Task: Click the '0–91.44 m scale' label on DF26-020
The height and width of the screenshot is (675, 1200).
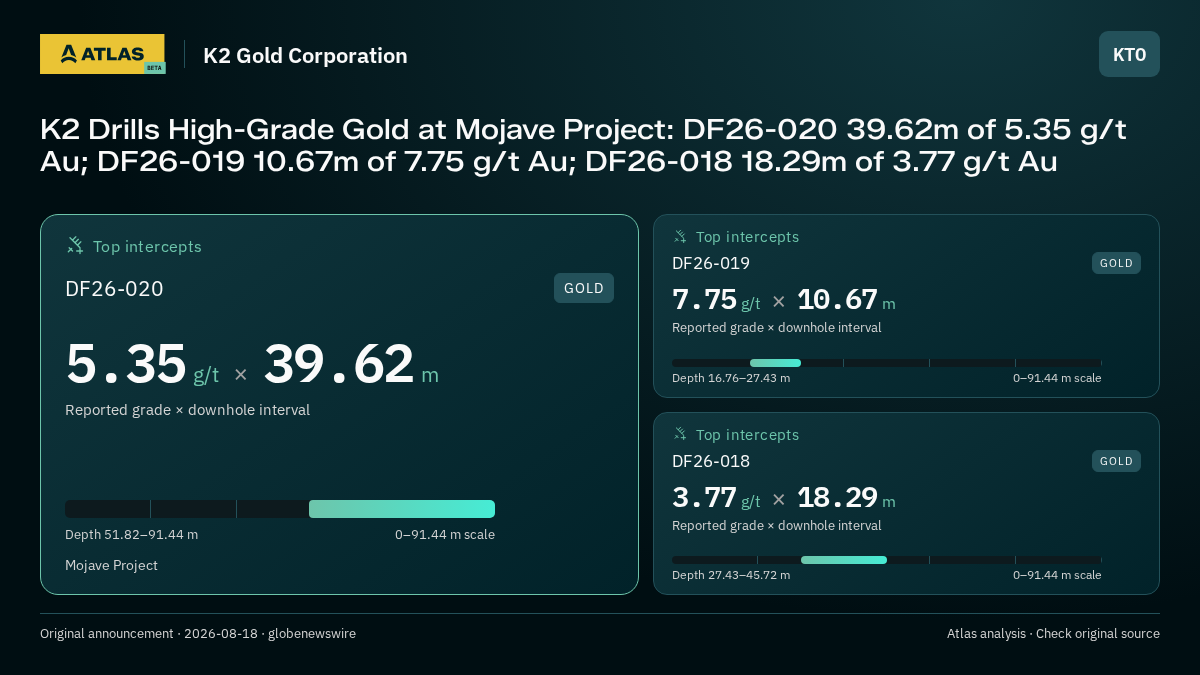Action: click(x=445, y=534)
